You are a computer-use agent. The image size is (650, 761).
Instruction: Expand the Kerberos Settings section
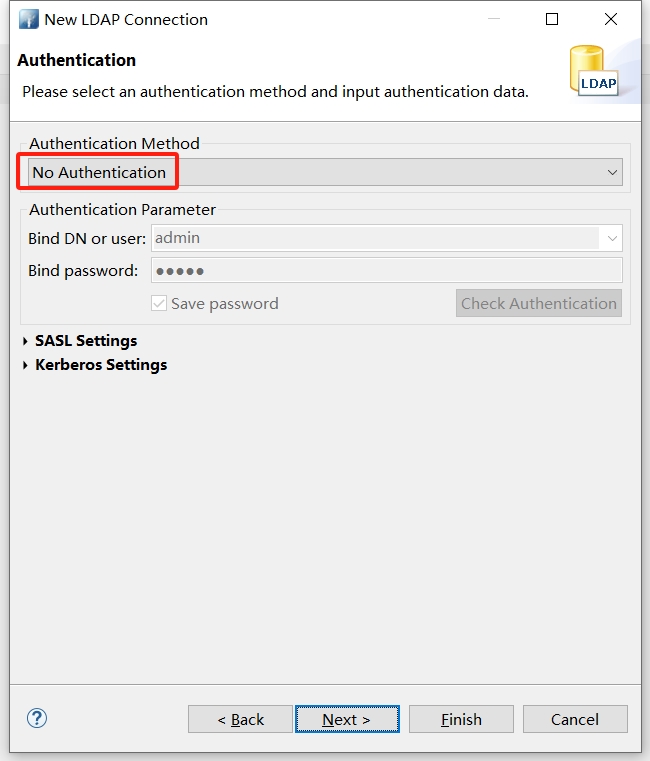point(26,365)
